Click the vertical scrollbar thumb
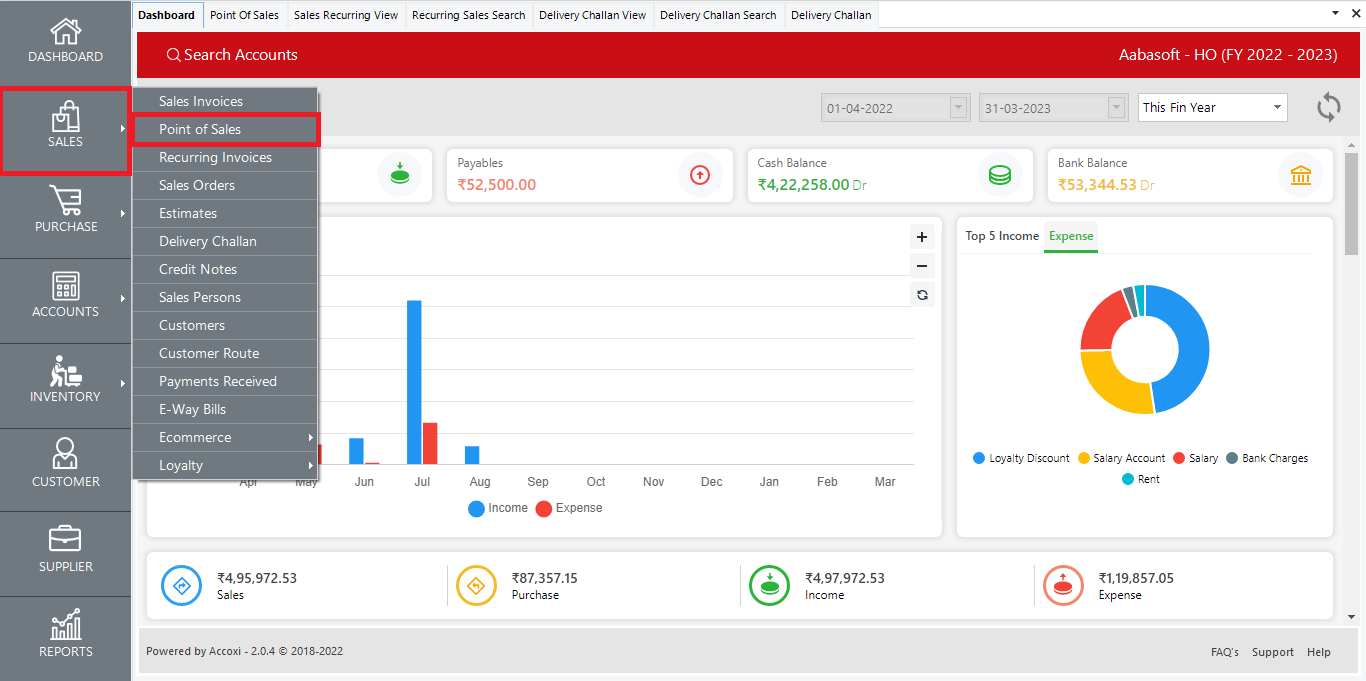The height and width of the screenshot is (681, 1366). [x=1351, y=204]
